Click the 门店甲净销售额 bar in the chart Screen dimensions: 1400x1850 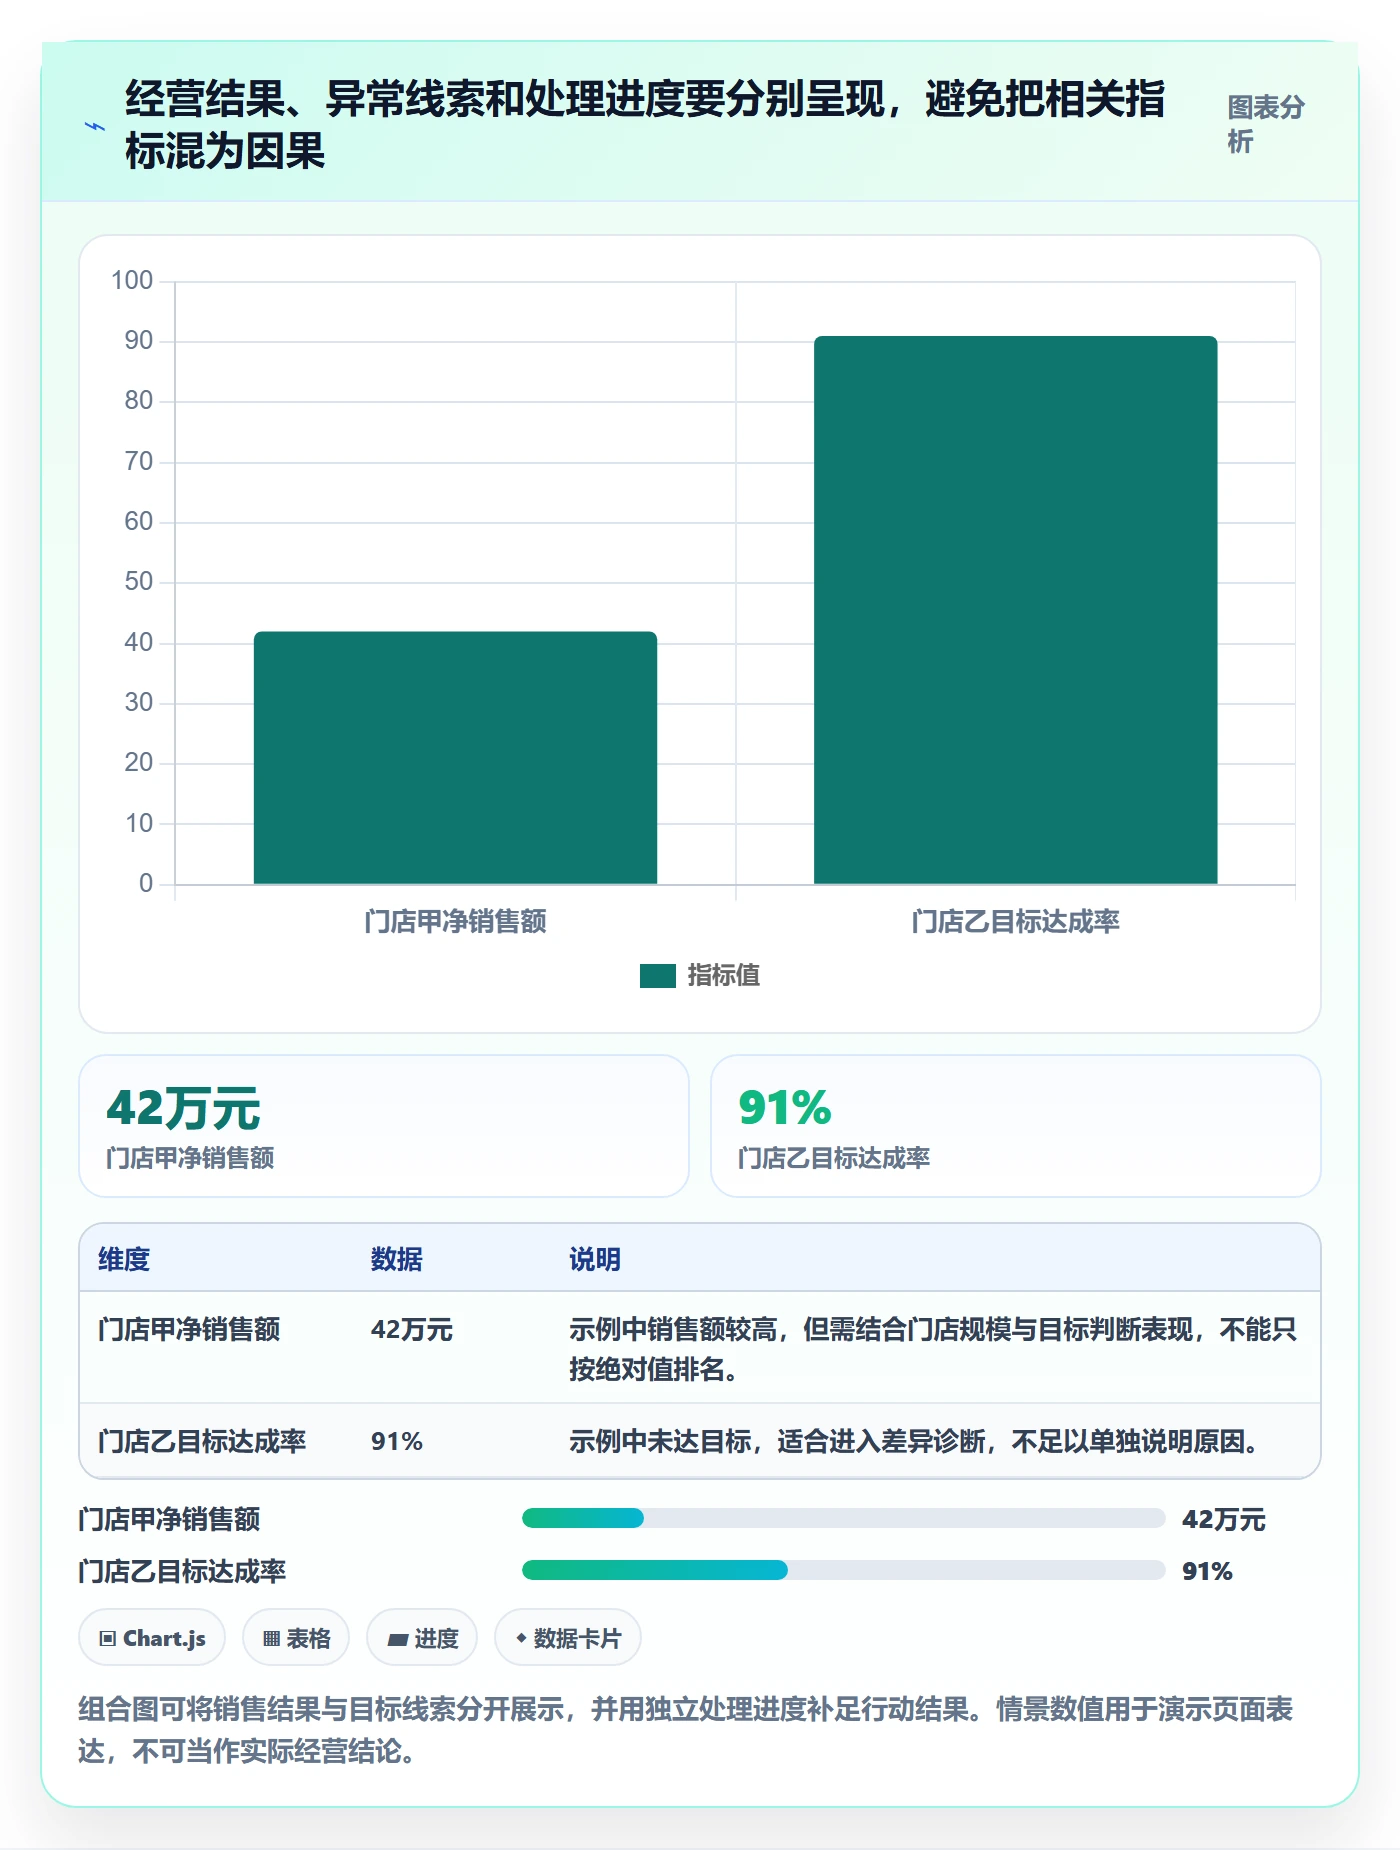tap(455, 757)
